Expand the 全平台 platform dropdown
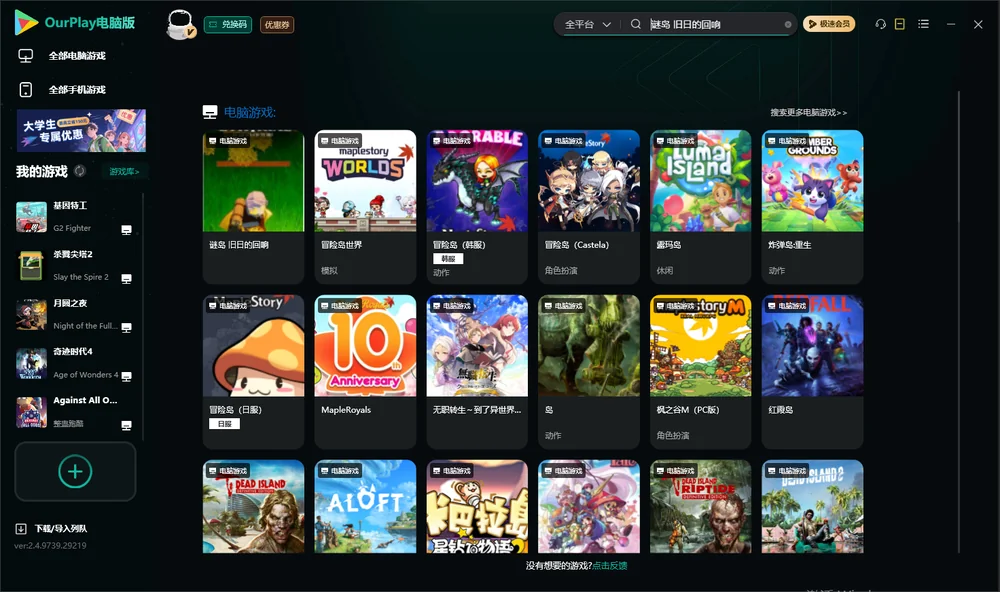Image resolution: width=1000 pixels, height=592 pixels. (587, 24)
